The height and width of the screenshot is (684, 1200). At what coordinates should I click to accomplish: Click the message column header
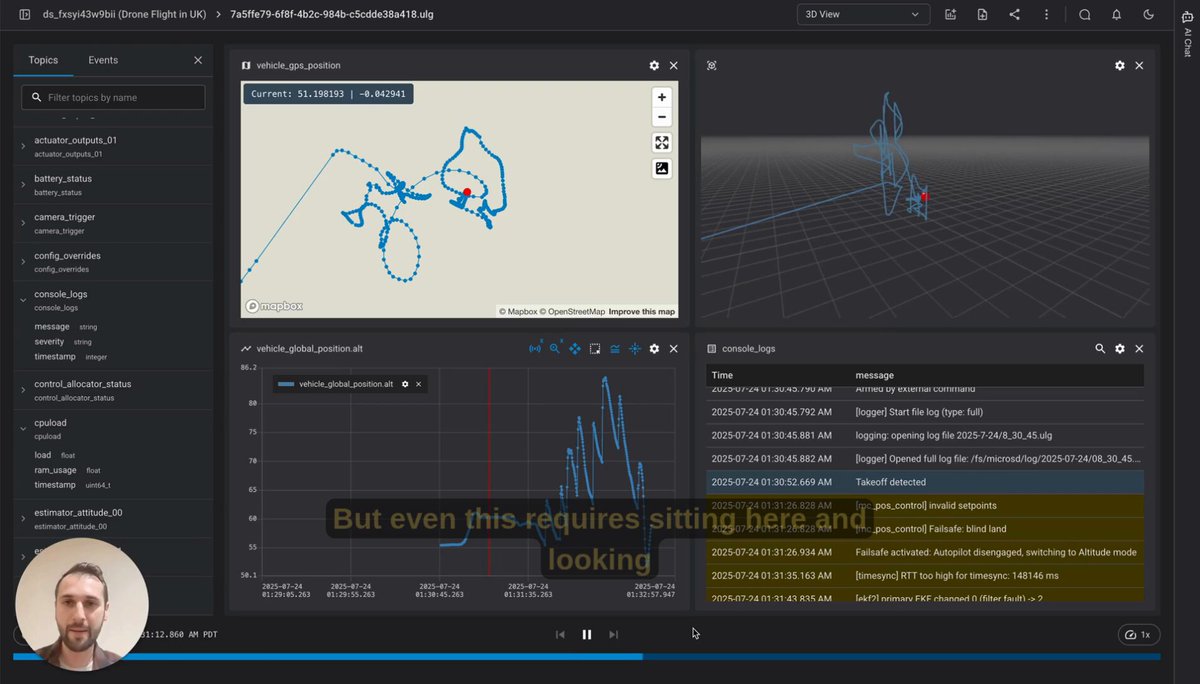tap(875, 375)
